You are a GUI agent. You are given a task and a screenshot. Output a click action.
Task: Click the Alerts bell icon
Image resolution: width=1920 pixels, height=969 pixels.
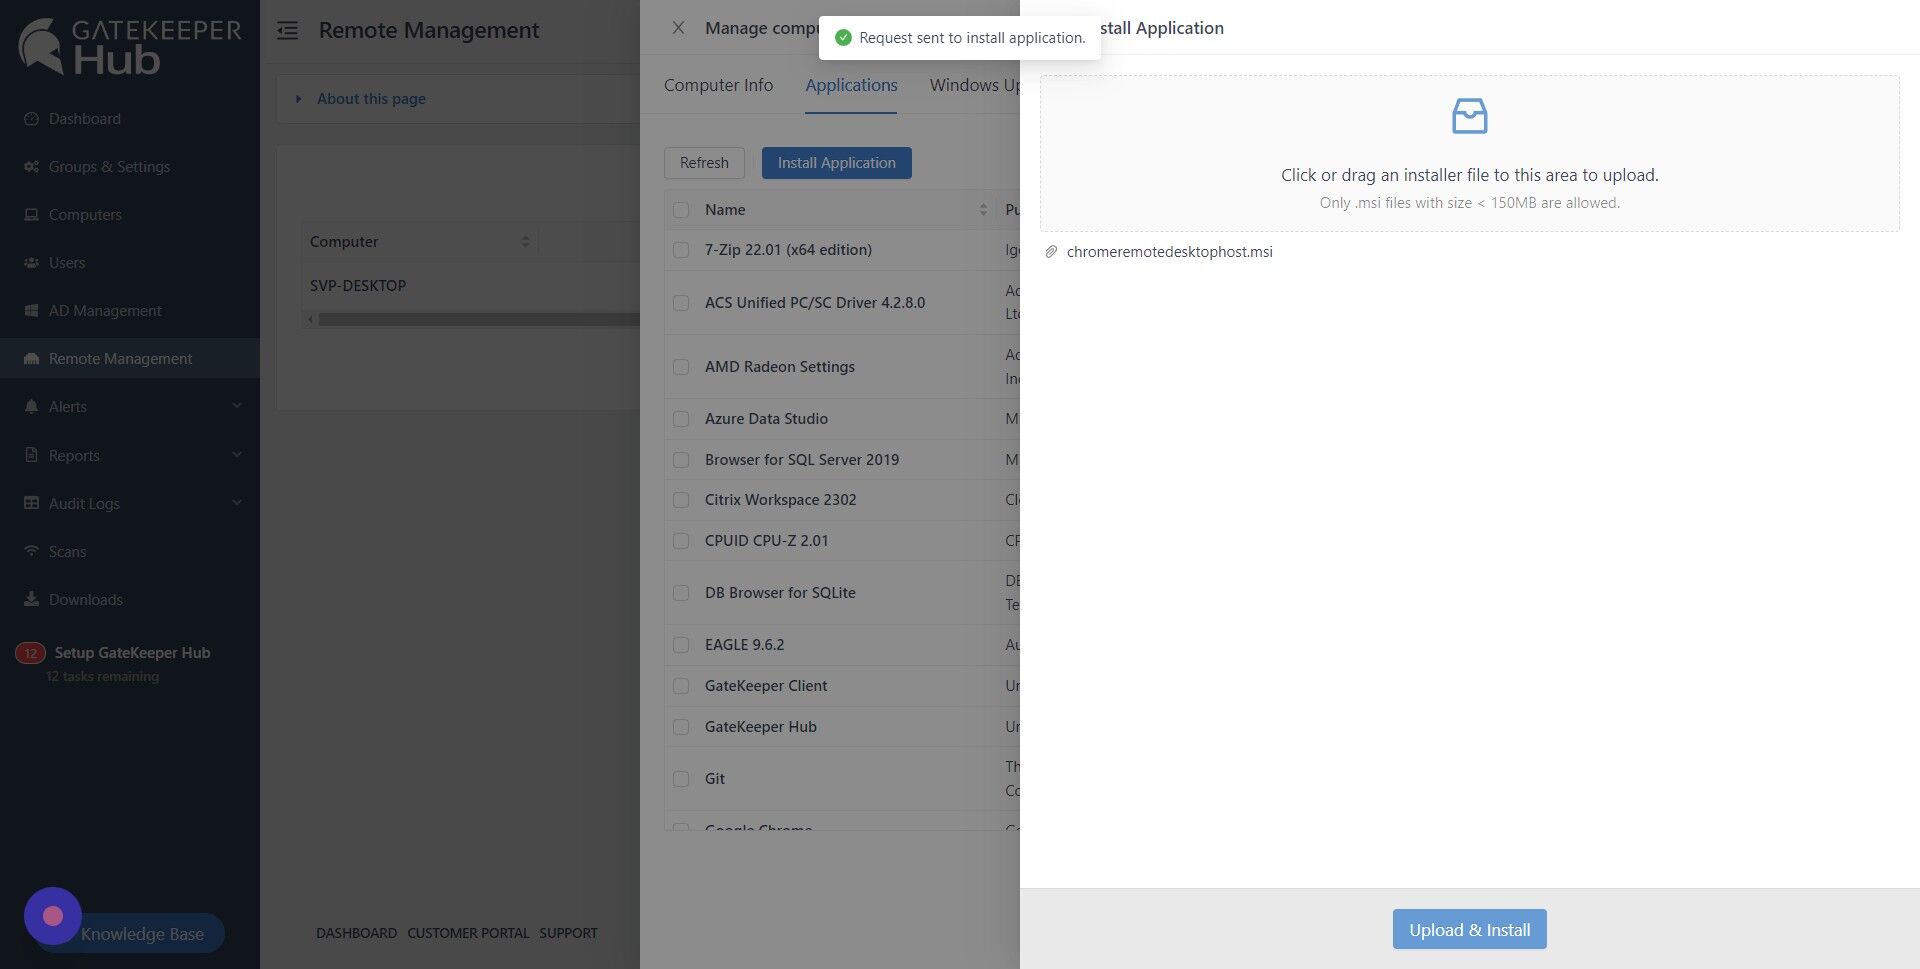(31, 407)
